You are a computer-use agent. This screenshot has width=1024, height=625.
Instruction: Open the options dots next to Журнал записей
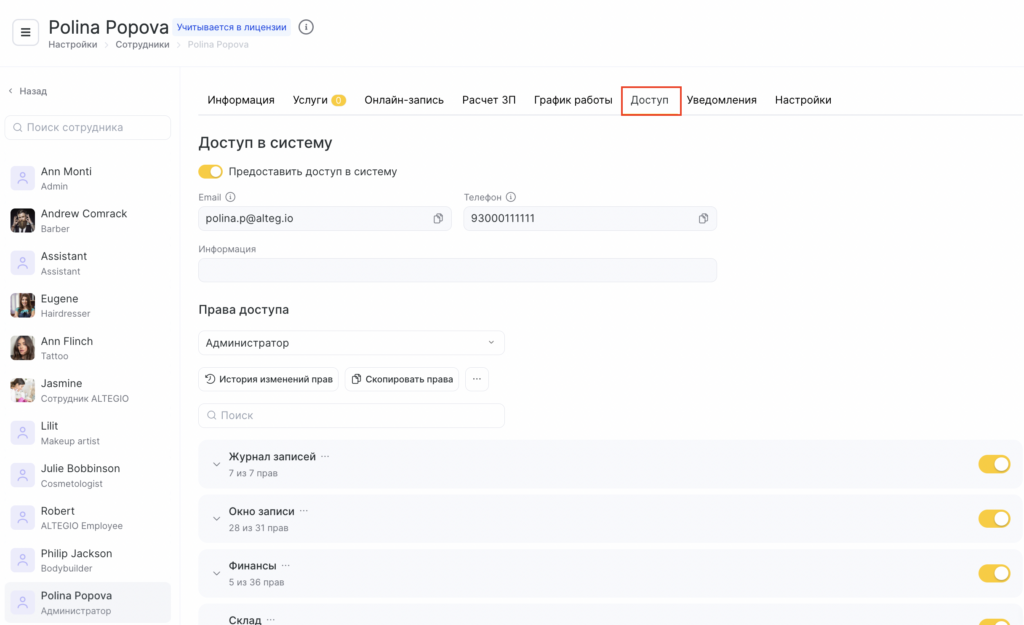pos(325,457)
